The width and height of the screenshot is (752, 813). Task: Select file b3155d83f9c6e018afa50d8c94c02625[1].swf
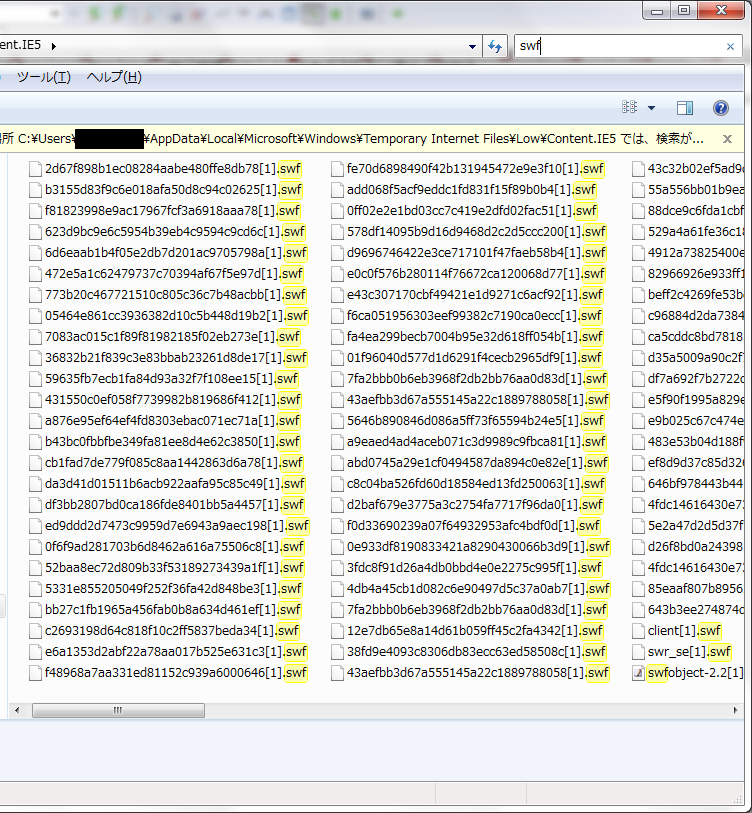point(165,190)
